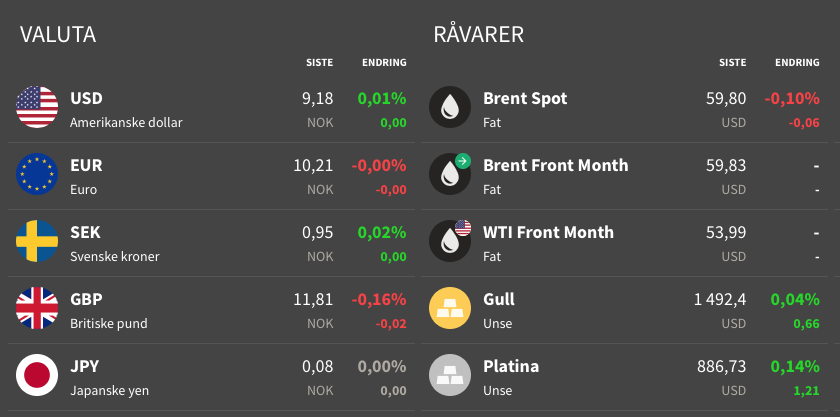Click the EU flag icon

37,174
